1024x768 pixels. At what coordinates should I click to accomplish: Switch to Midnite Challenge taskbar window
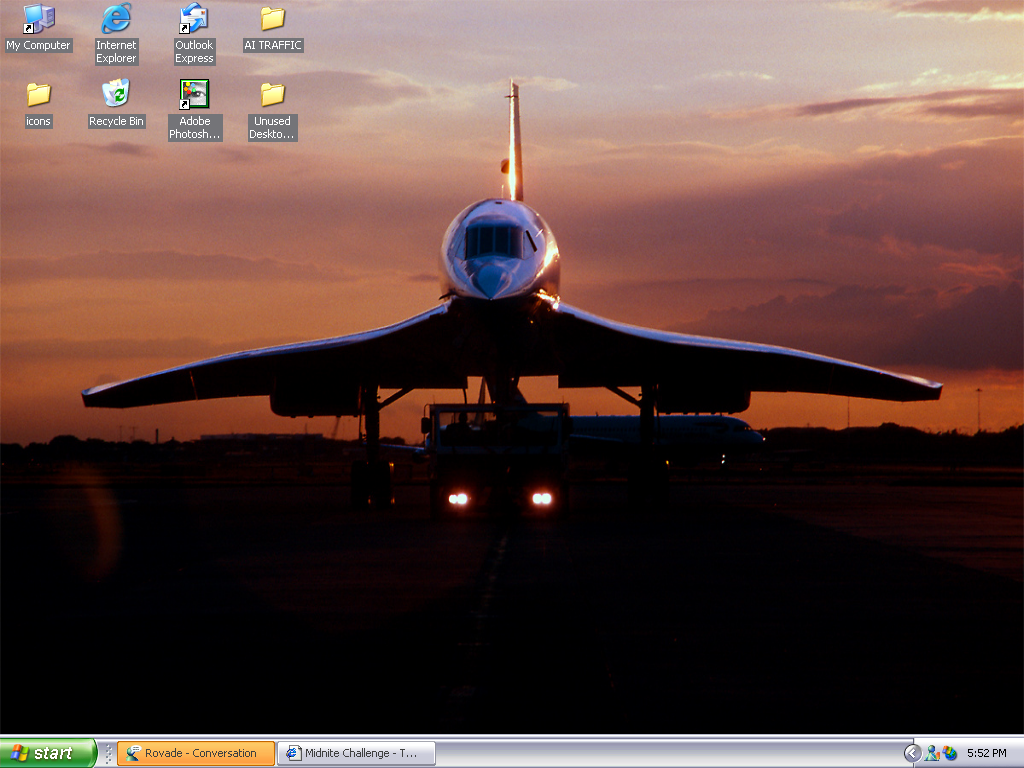coord(357,753)
